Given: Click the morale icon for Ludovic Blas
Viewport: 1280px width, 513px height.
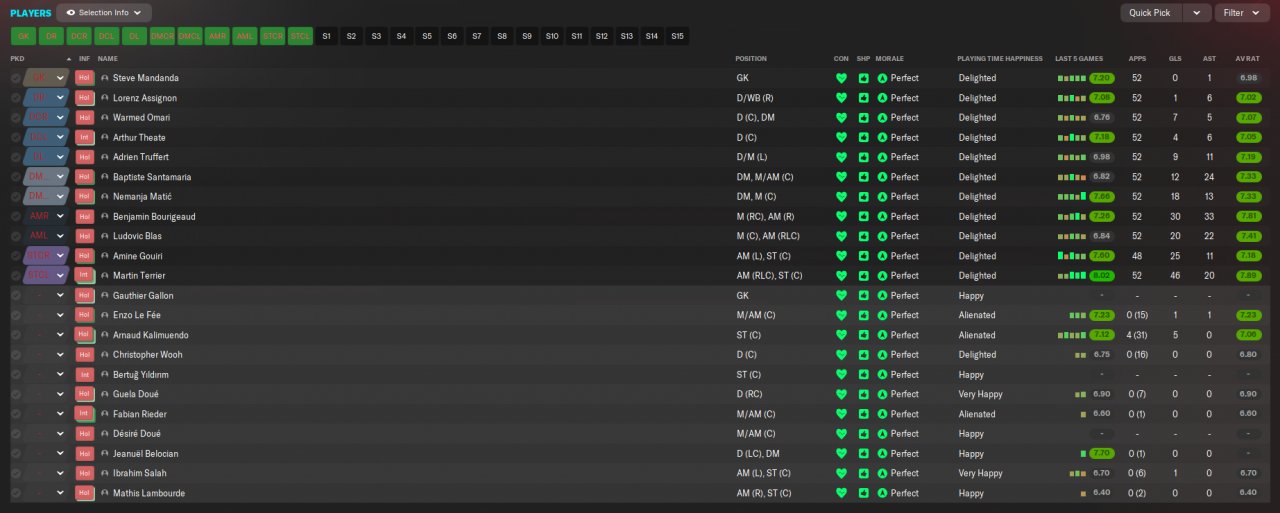Looking at the screenshot, I should (x=882, y=236).
